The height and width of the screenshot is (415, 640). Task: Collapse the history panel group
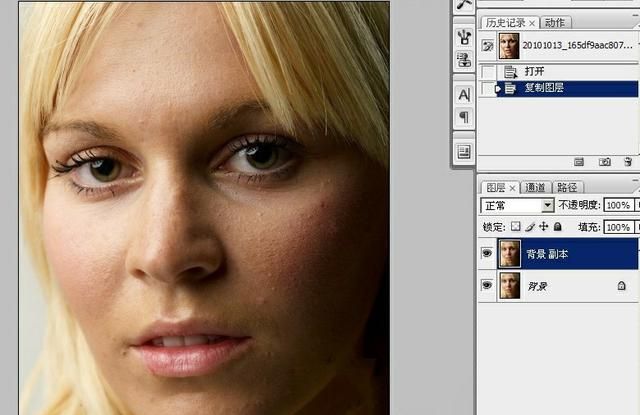(x=636, y=15)
